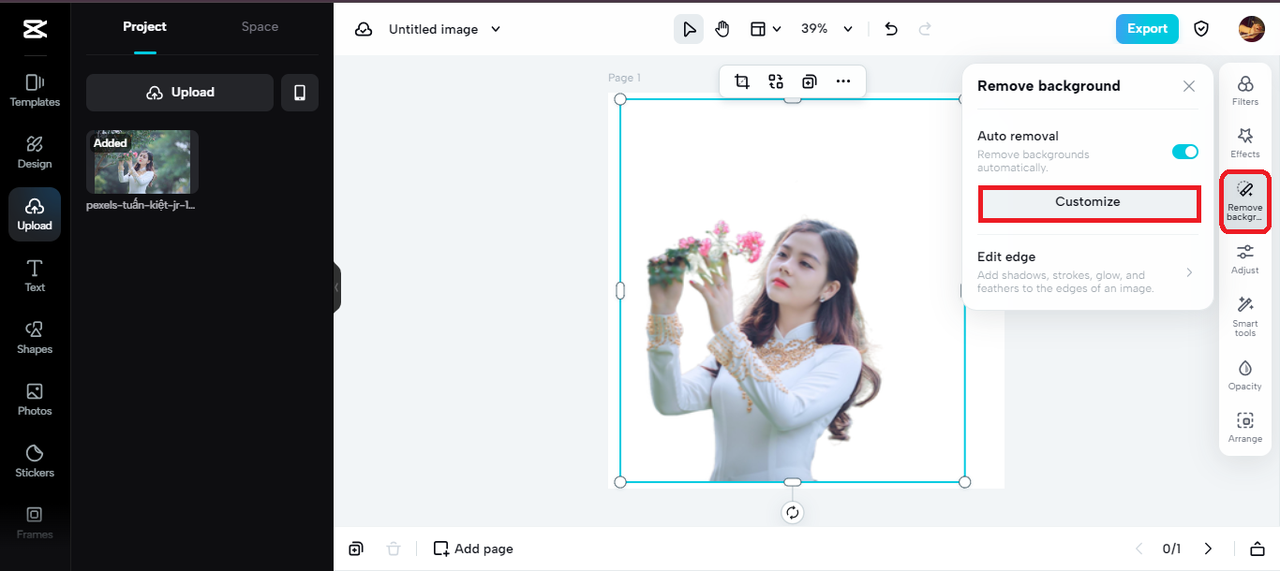Expand the Untitled image name dropdown
The image size is (1280, 571).
(x=496, y=30)
